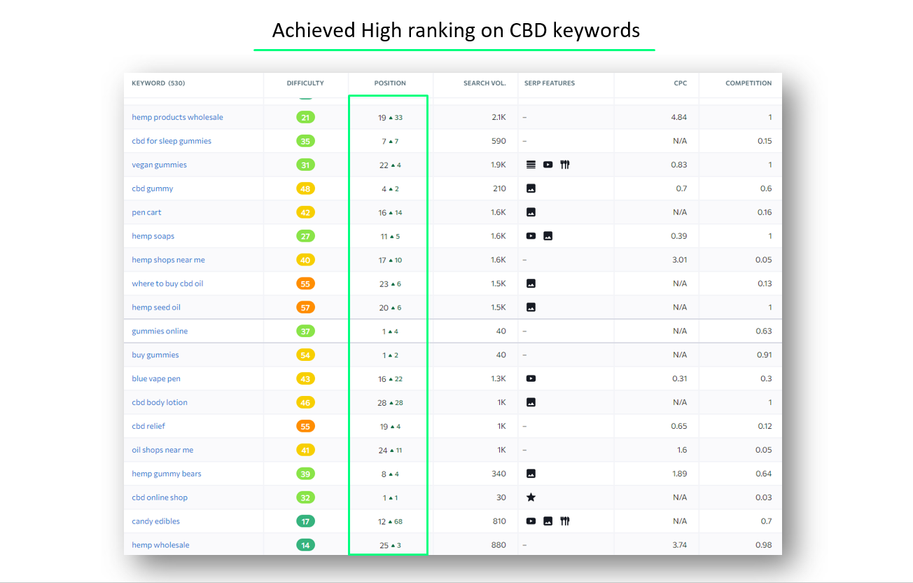Open the where to buy cbd oil link
This screenshot has height=583, width=913.
tap(167, 284)
